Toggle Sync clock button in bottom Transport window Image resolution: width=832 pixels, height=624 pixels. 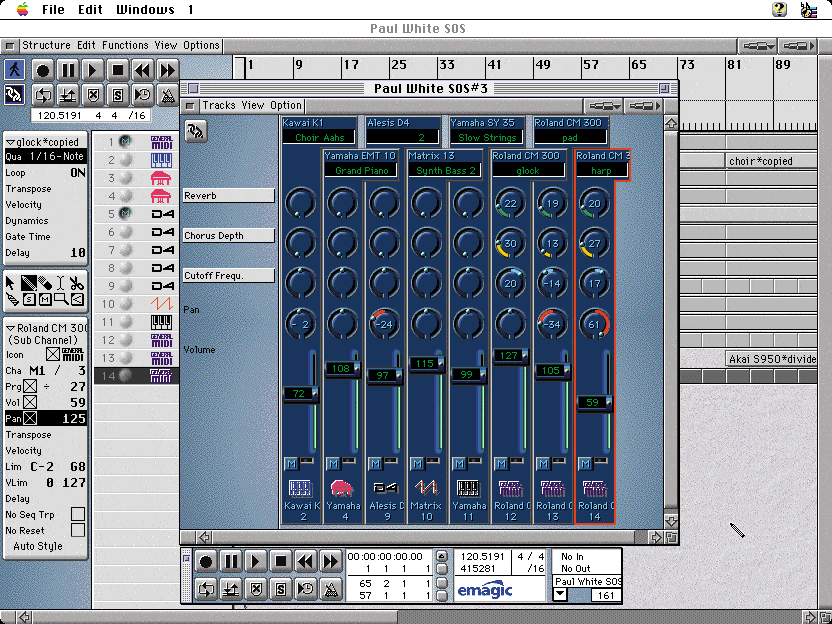(306, 589)
